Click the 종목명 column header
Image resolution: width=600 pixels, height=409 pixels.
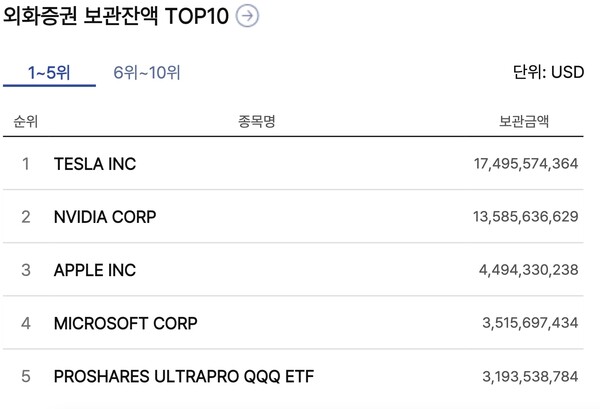257,122
